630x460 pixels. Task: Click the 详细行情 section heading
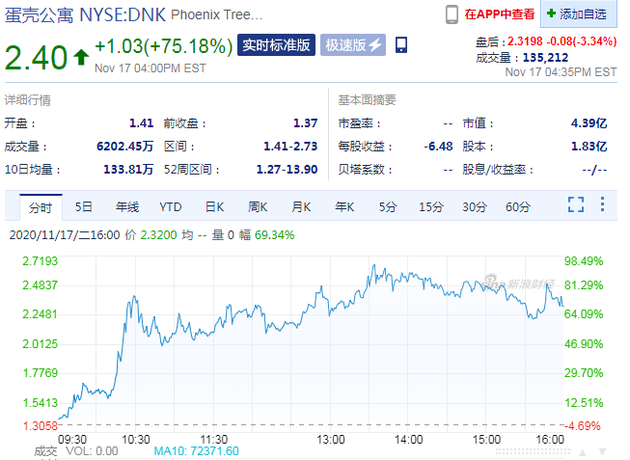27,100
